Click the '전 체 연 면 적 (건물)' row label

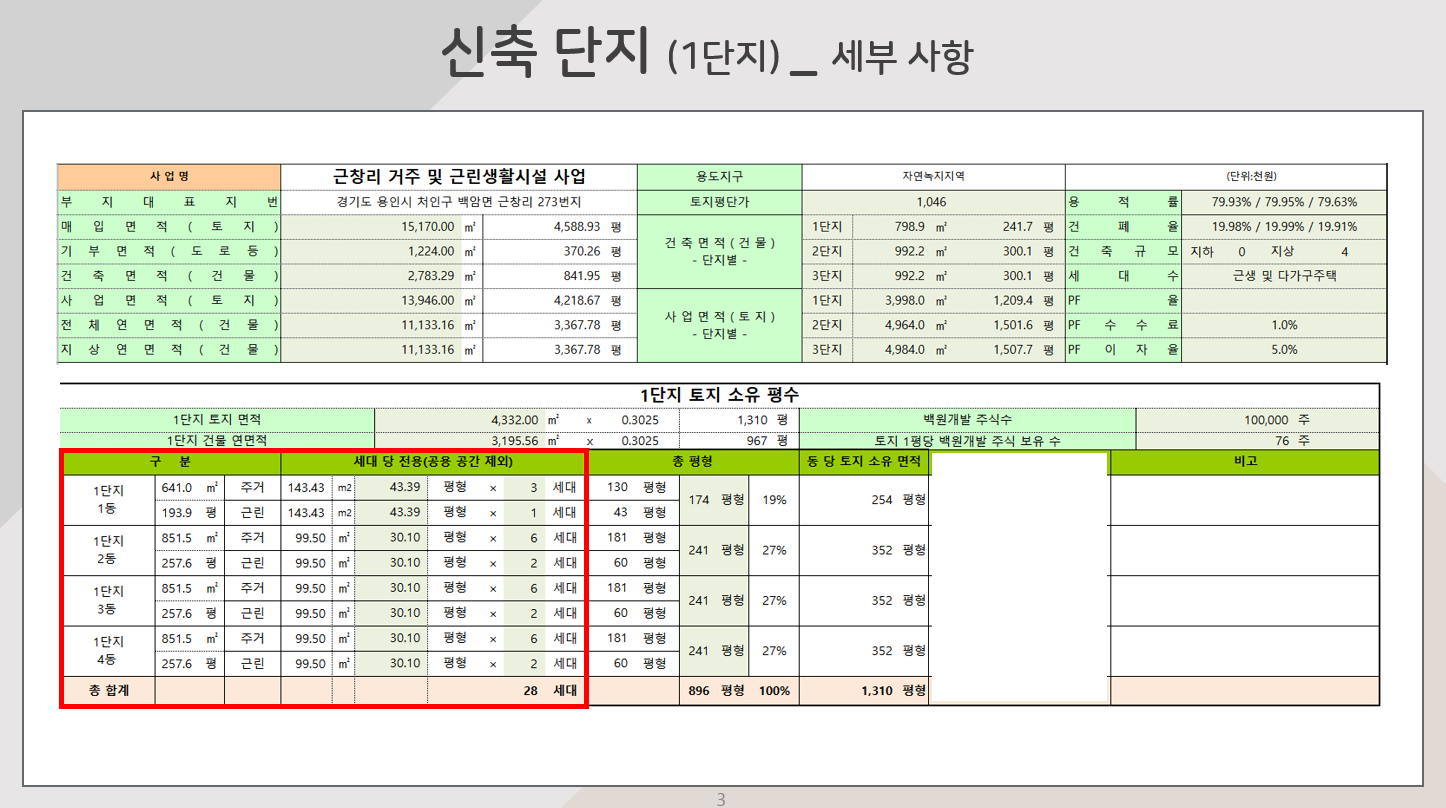(x=169, y=325)
